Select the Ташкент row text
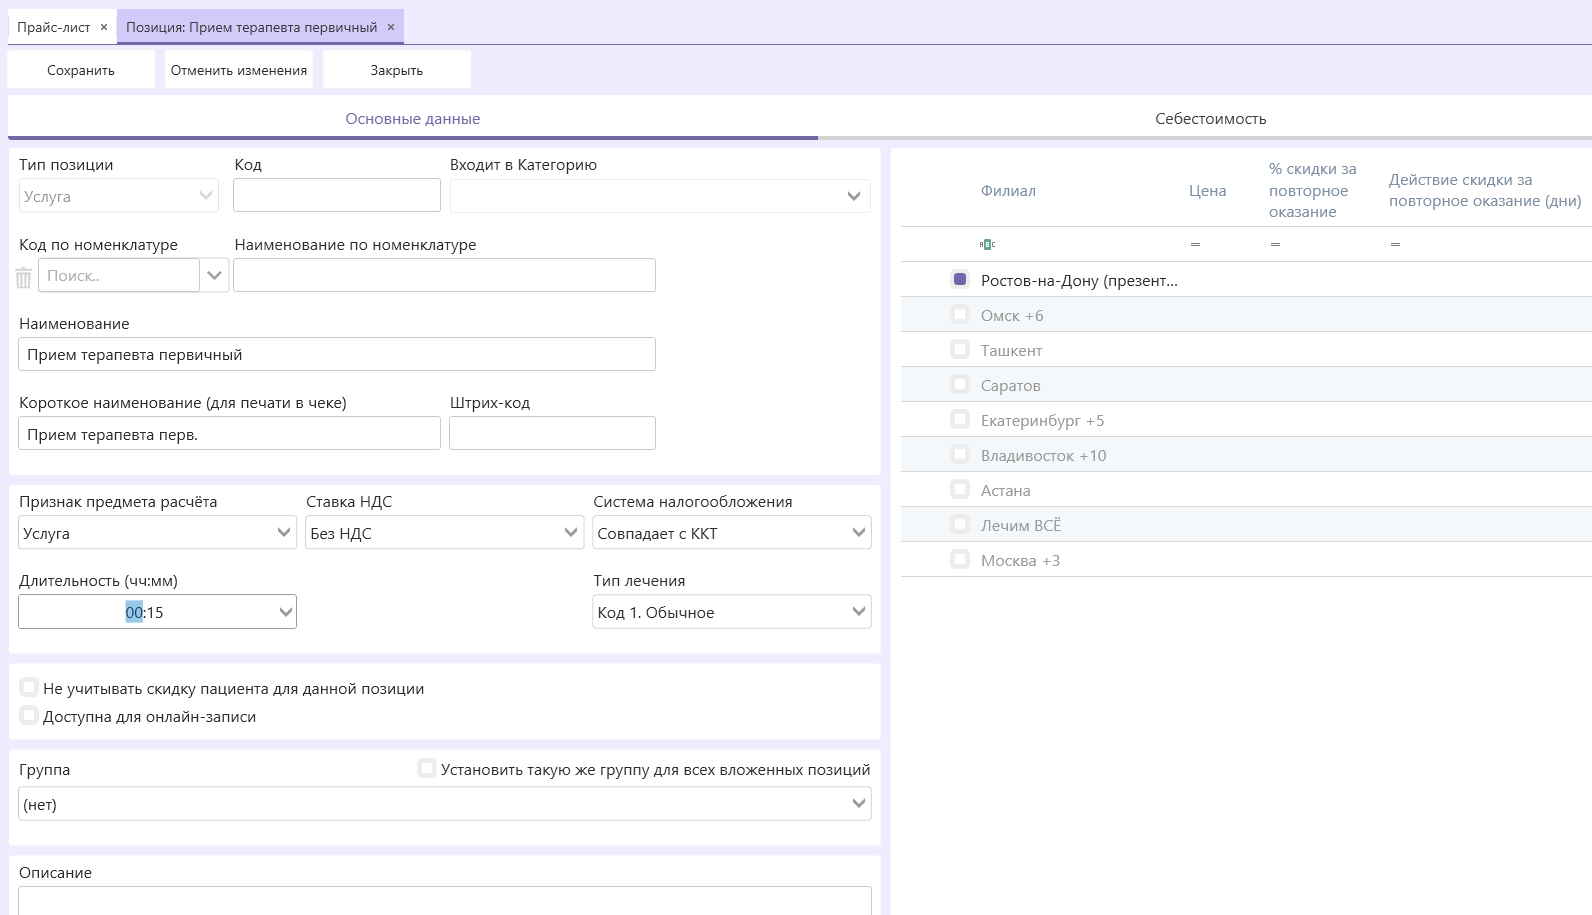Screen dimensions: 1592x915 coord(1011,350)
